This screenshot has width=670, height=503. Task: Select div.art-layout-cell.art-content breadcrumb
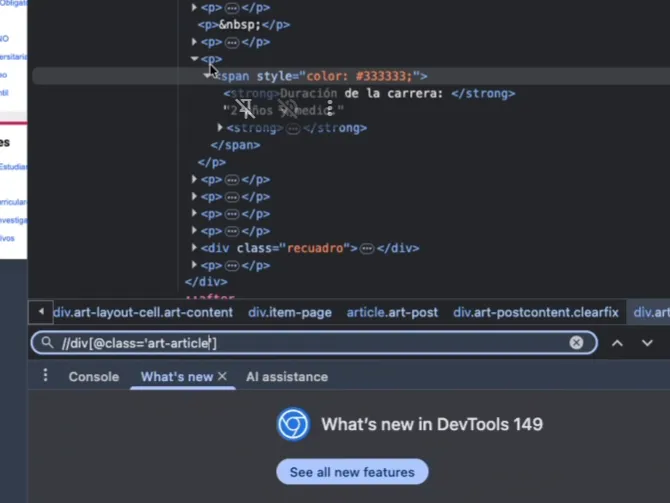coord(143,312)
